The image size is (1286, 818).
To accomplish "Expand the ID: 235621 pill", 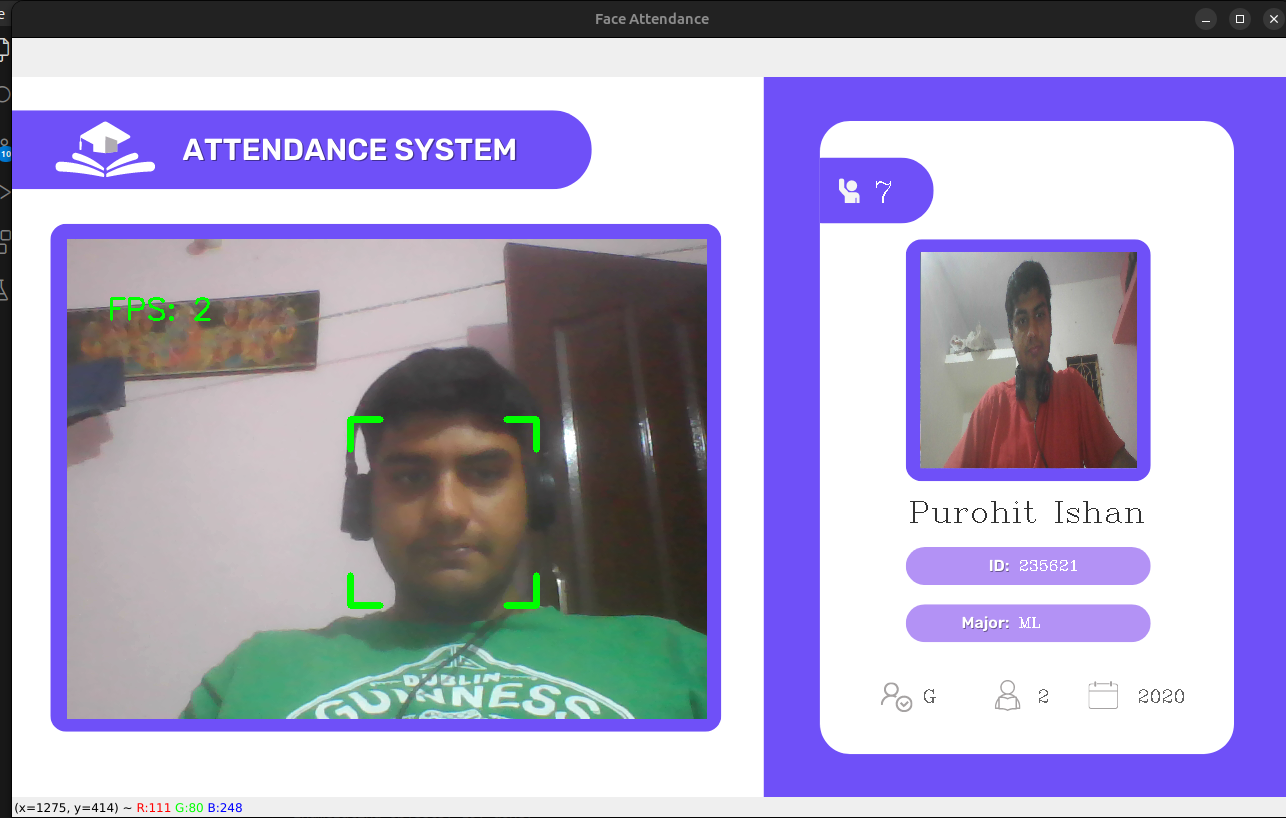I will [1027, 566].
